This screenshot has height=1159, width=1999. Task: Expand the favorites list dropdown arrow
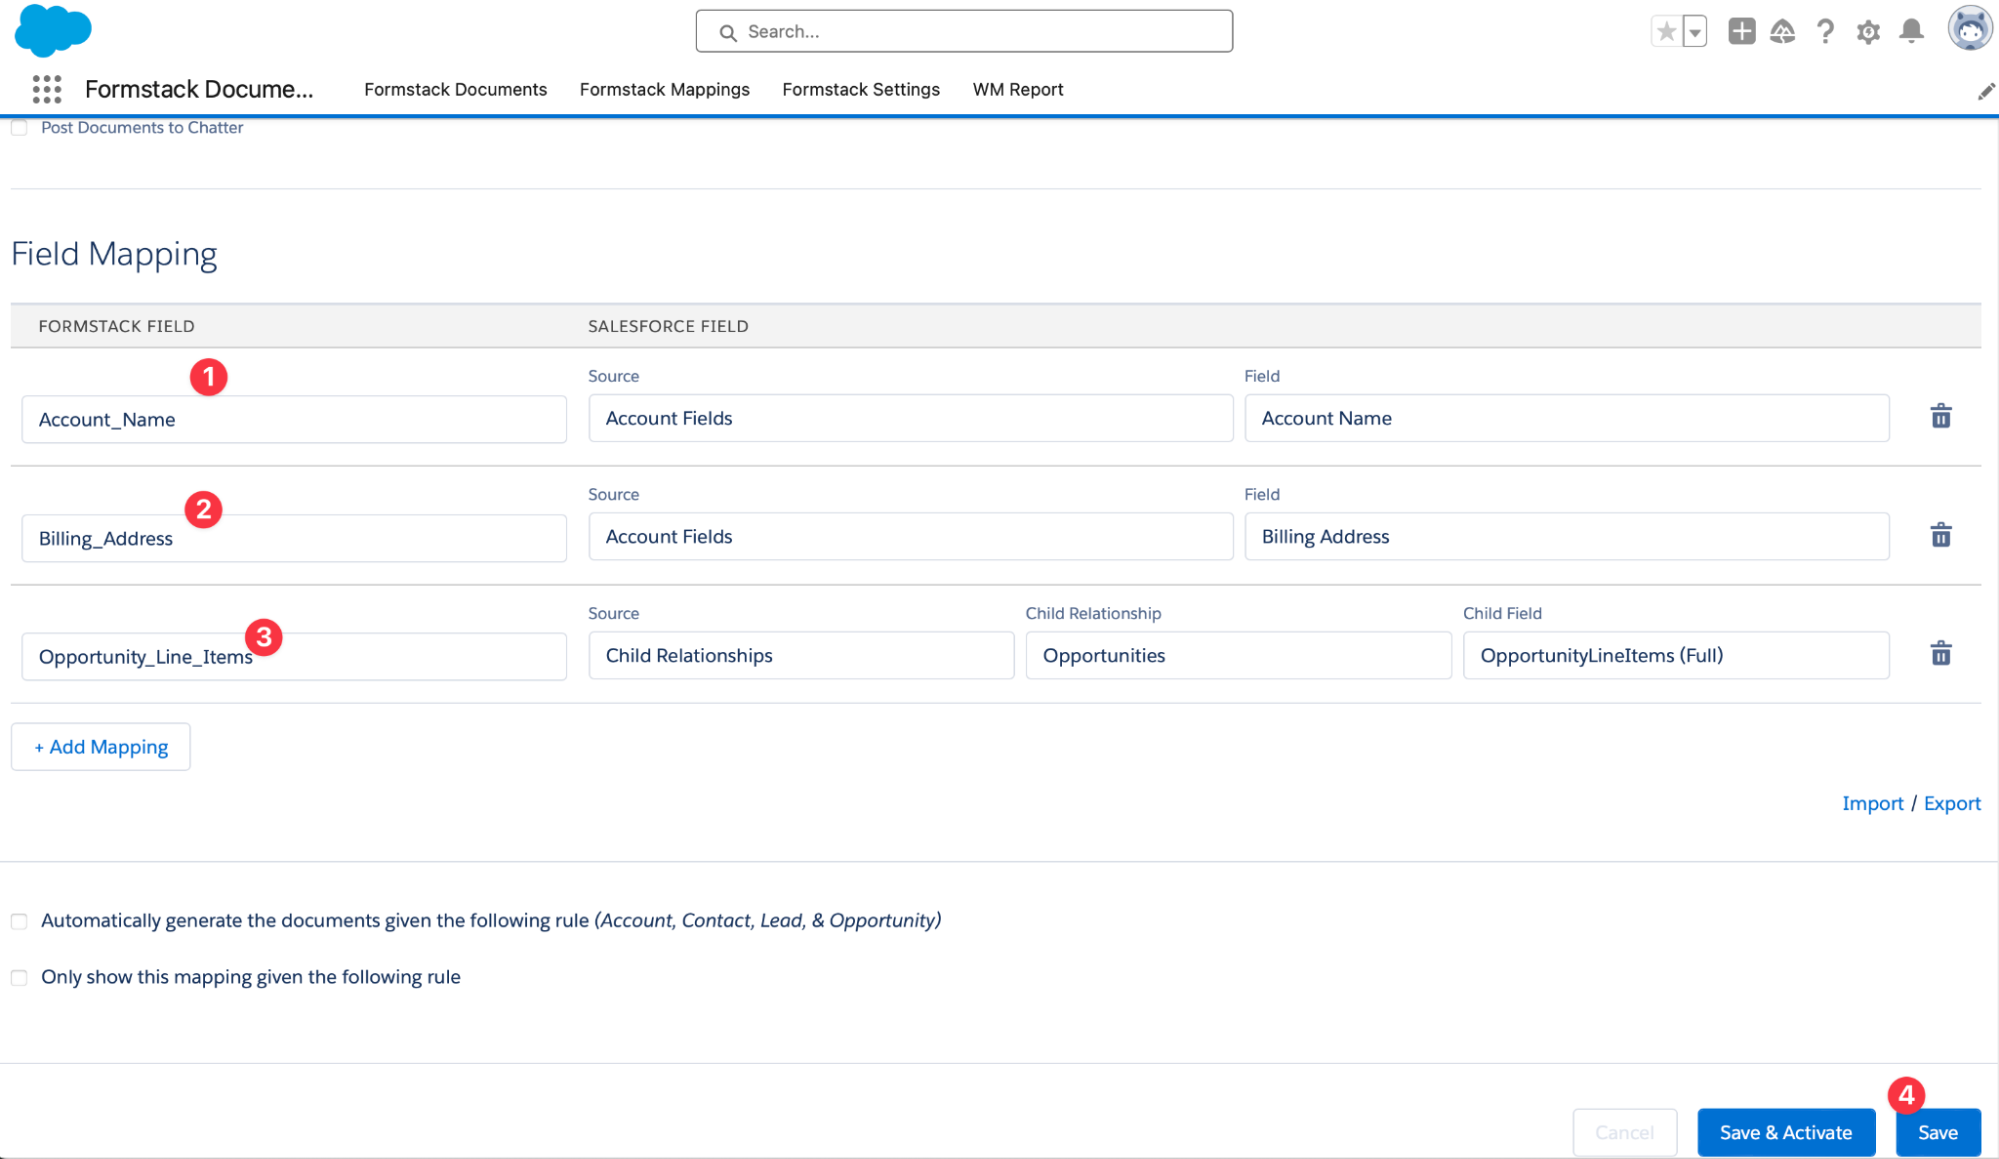pos(1694,32)
